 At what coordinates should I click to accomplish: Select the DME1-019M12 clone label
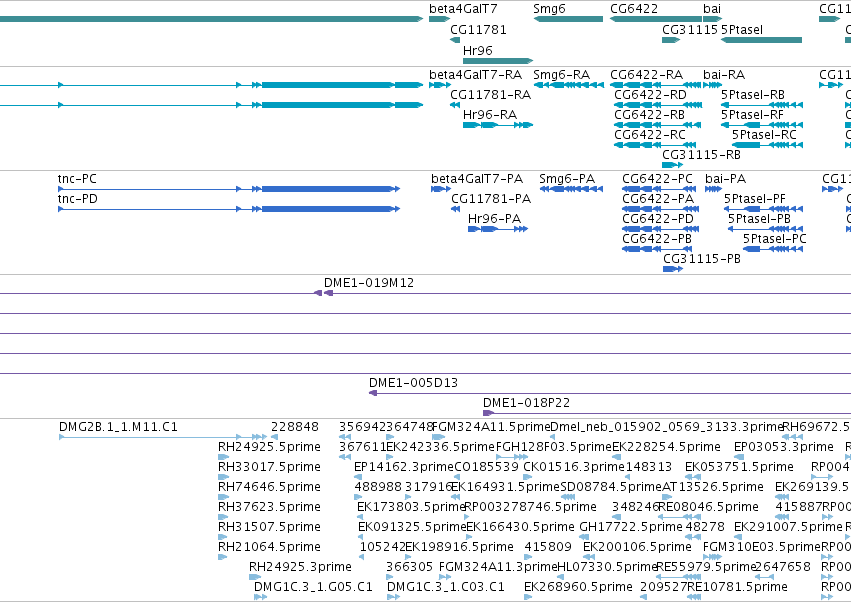[369, 283]
